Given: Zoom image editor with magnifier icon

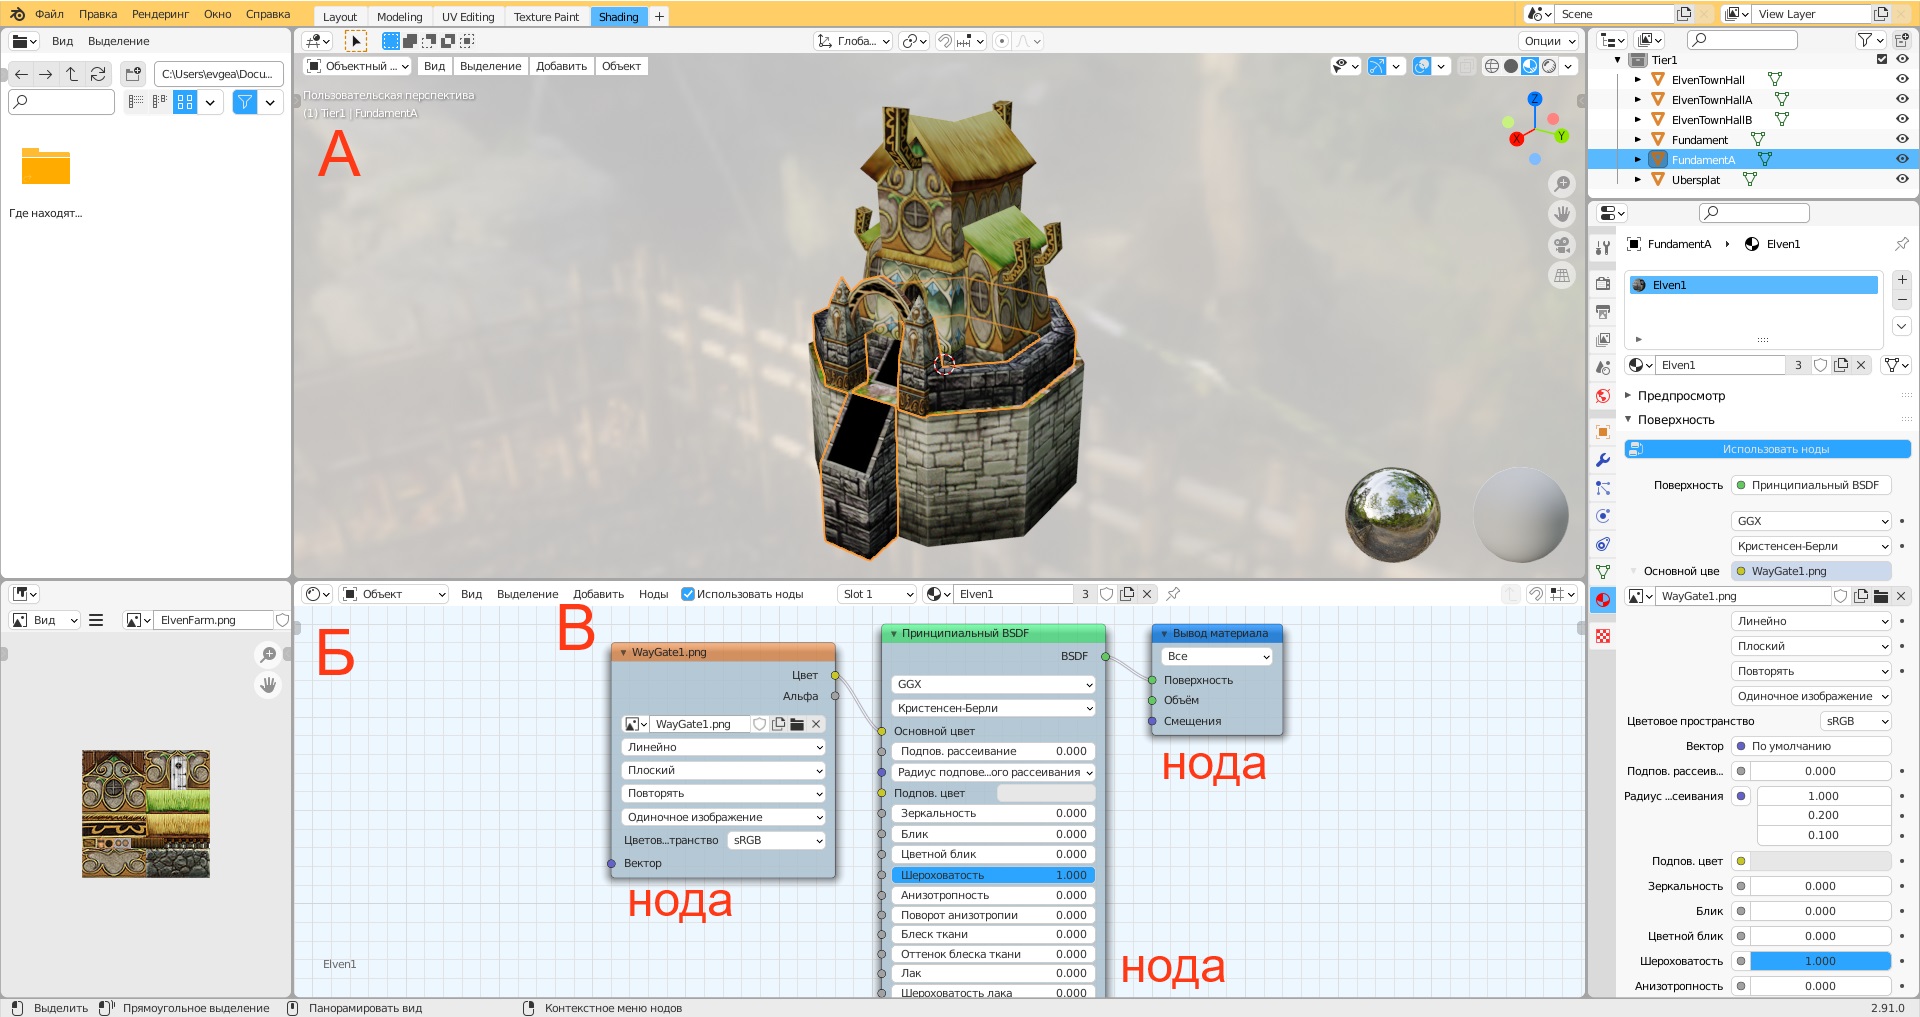Looking at the screenshot, I should [268, 655].
